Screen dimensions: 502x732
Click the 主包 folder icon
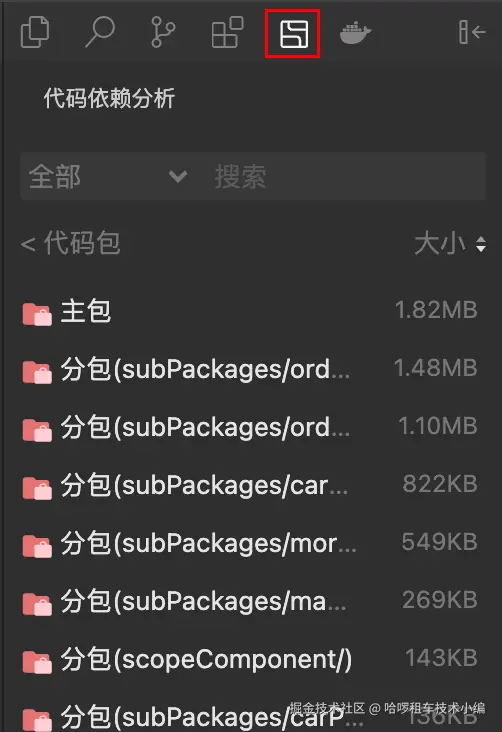[37, 314]
